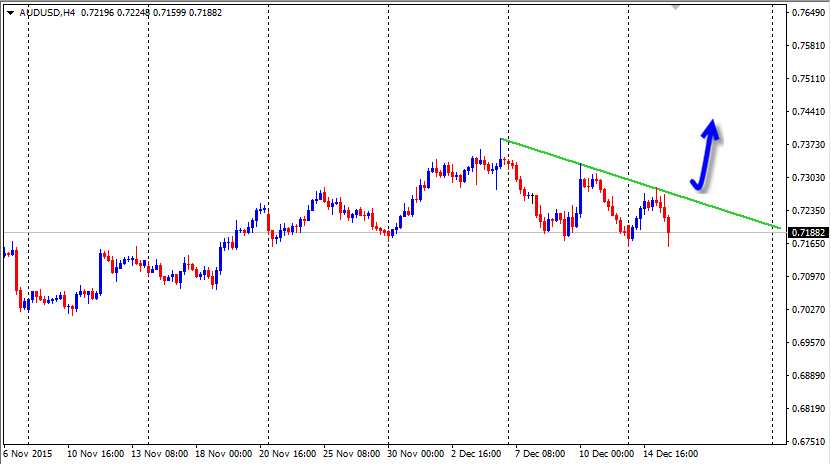Click the 0.67510 price axis label
This screenshot has width=831, height=464.
808,442
